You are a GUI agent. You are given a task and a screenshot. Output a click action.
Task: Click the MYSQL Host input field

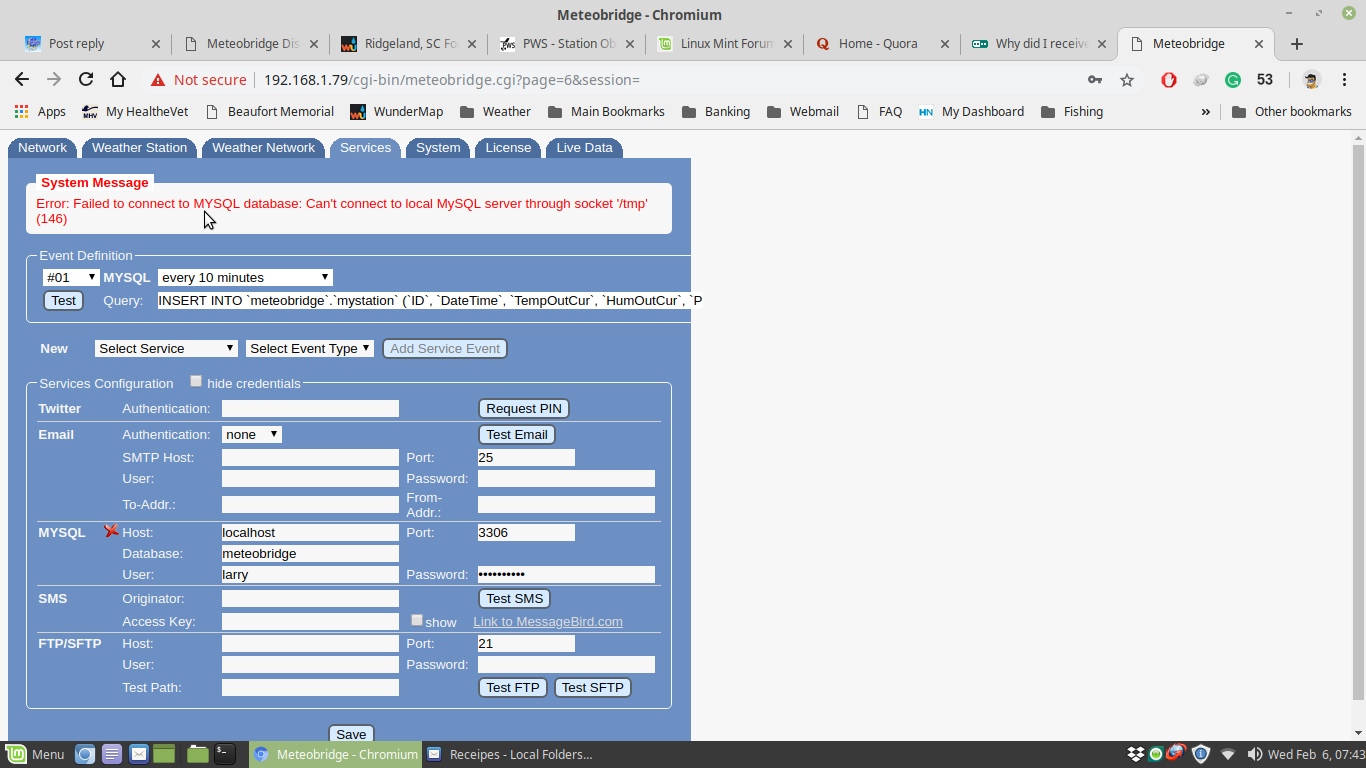310,533
